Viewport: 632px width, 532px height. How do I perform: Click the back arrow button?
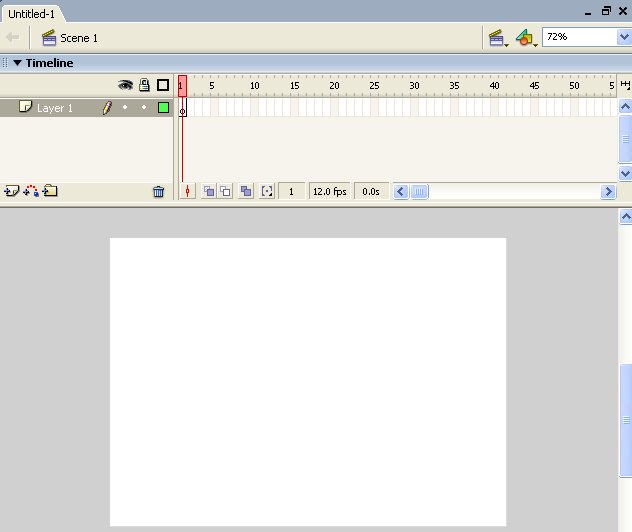(x=12, y=37)
